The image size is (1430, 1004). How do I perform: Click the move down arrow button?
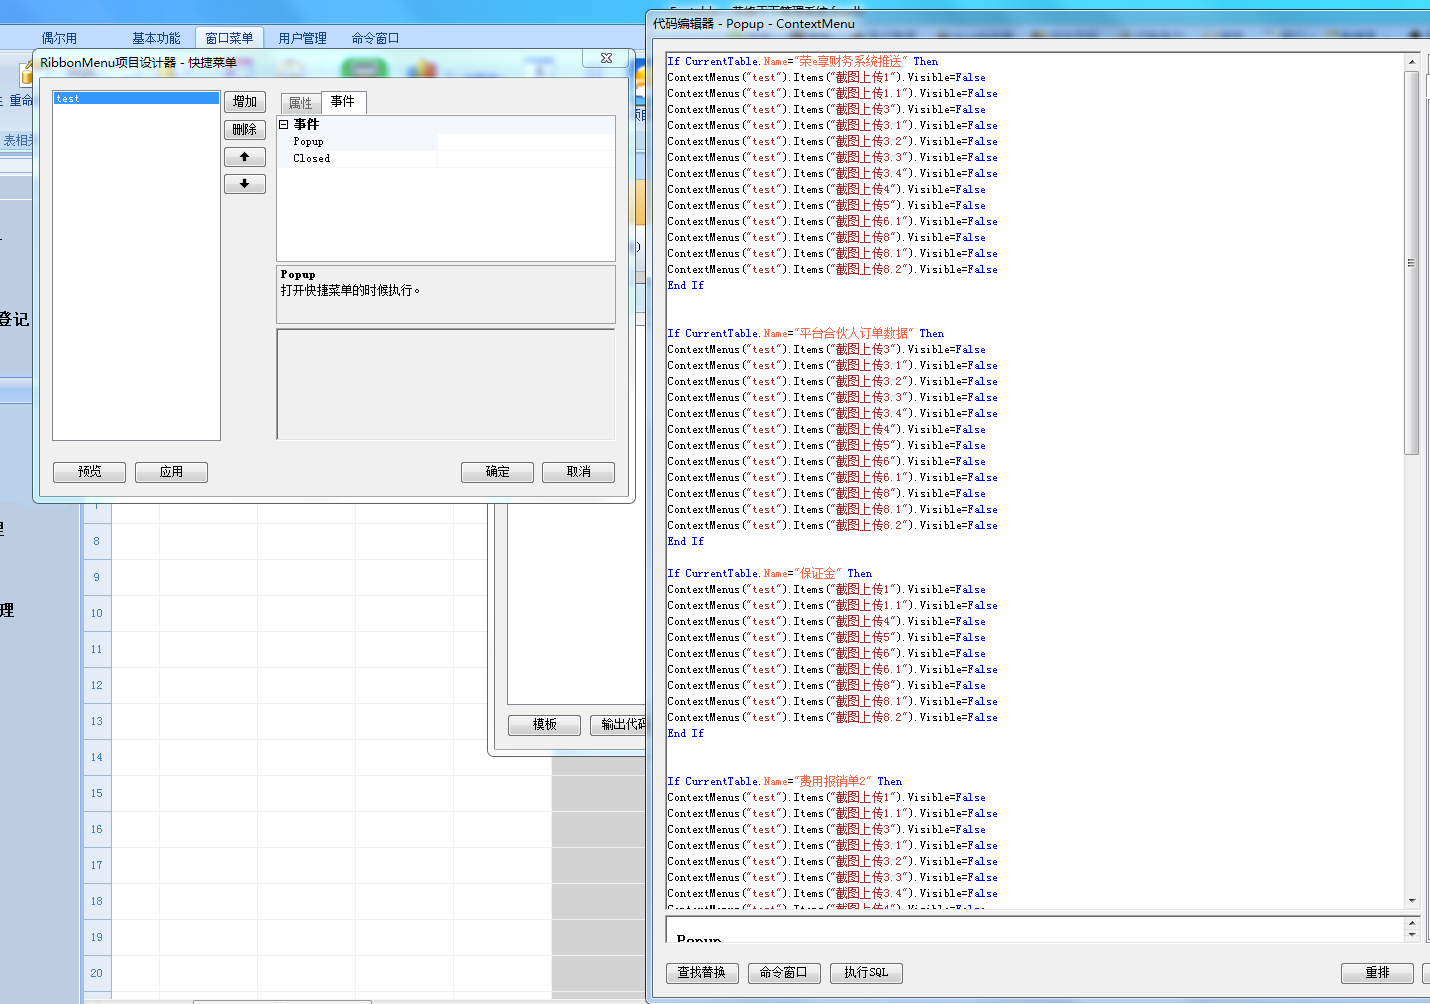tap(245, 184)
